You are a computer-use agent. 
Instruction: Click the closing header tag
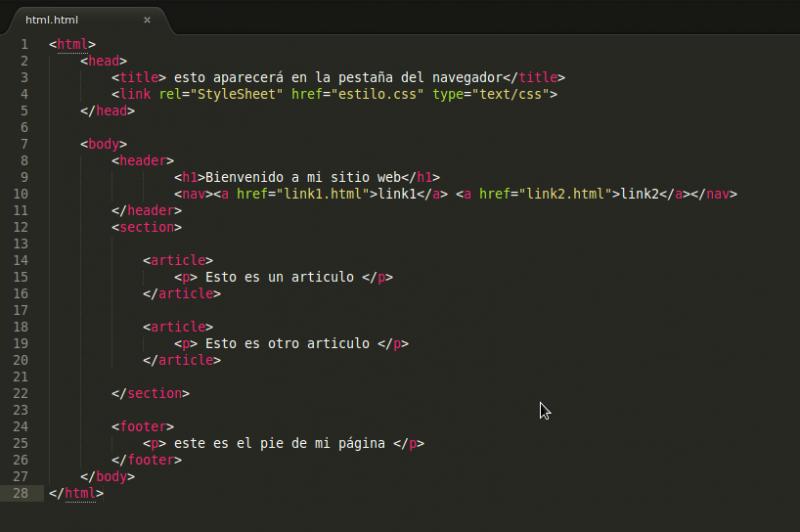point(147,210)
